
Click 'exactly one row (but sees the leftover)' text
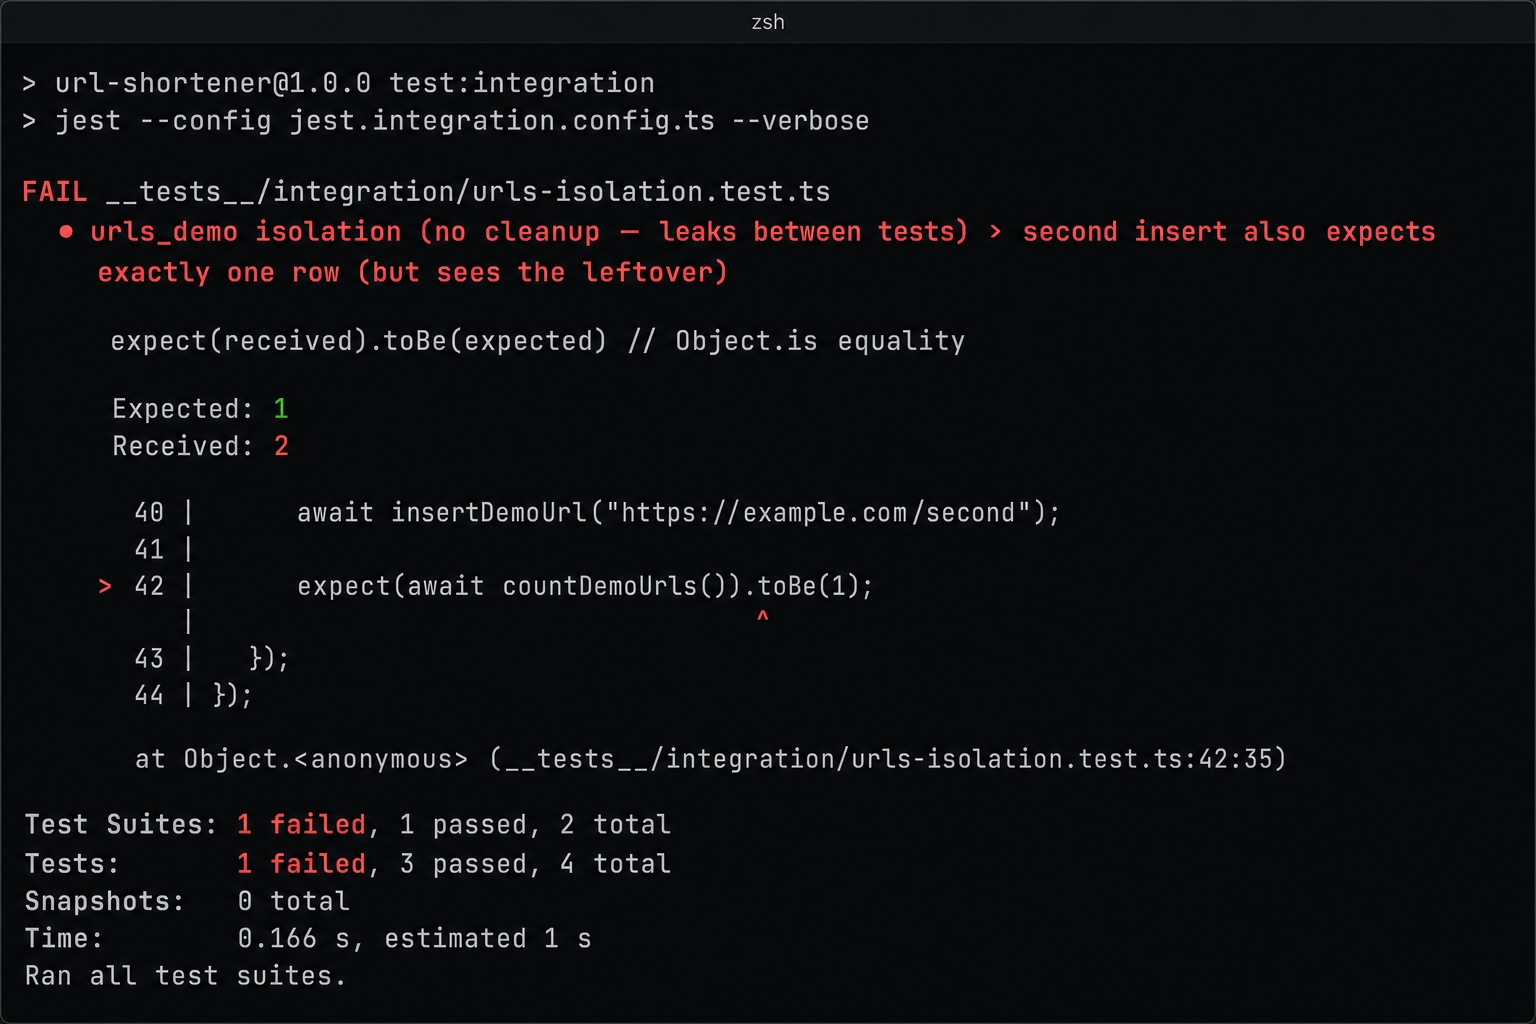[x=412, y=272]
